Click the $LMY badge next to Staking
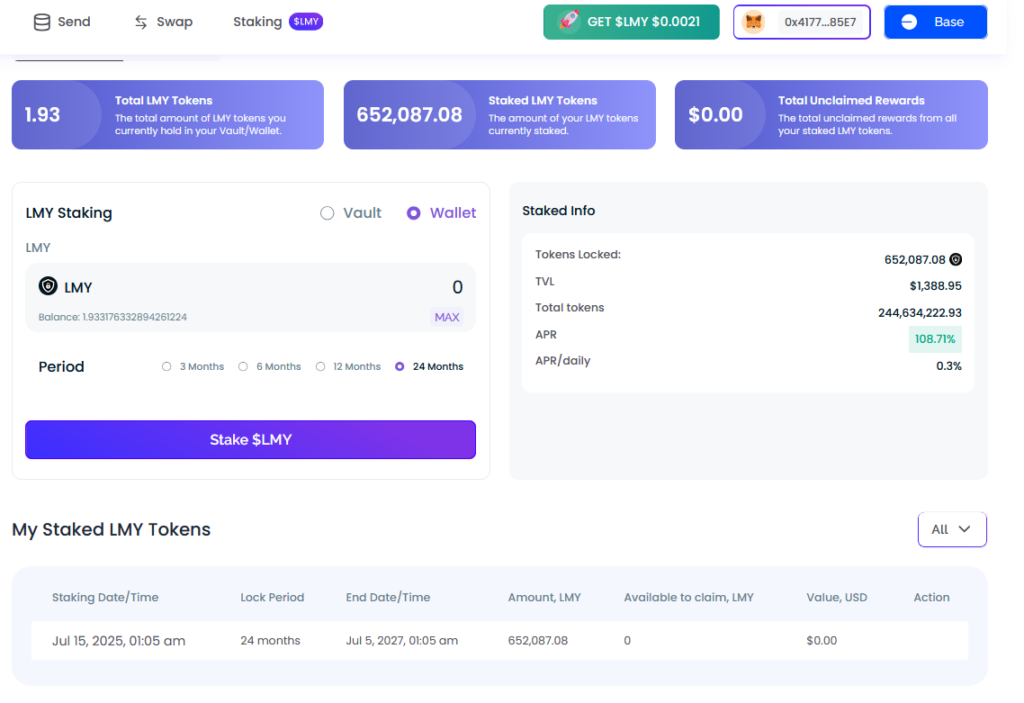The height and width of the screenshot is (703, 1024). (306, 21)
